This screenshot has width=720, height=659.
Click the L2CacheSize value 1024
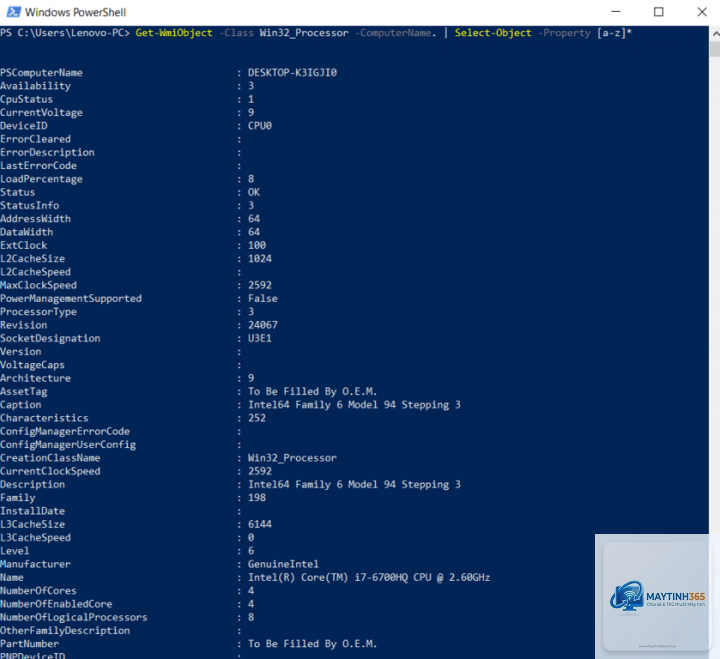tap(260, 259)
